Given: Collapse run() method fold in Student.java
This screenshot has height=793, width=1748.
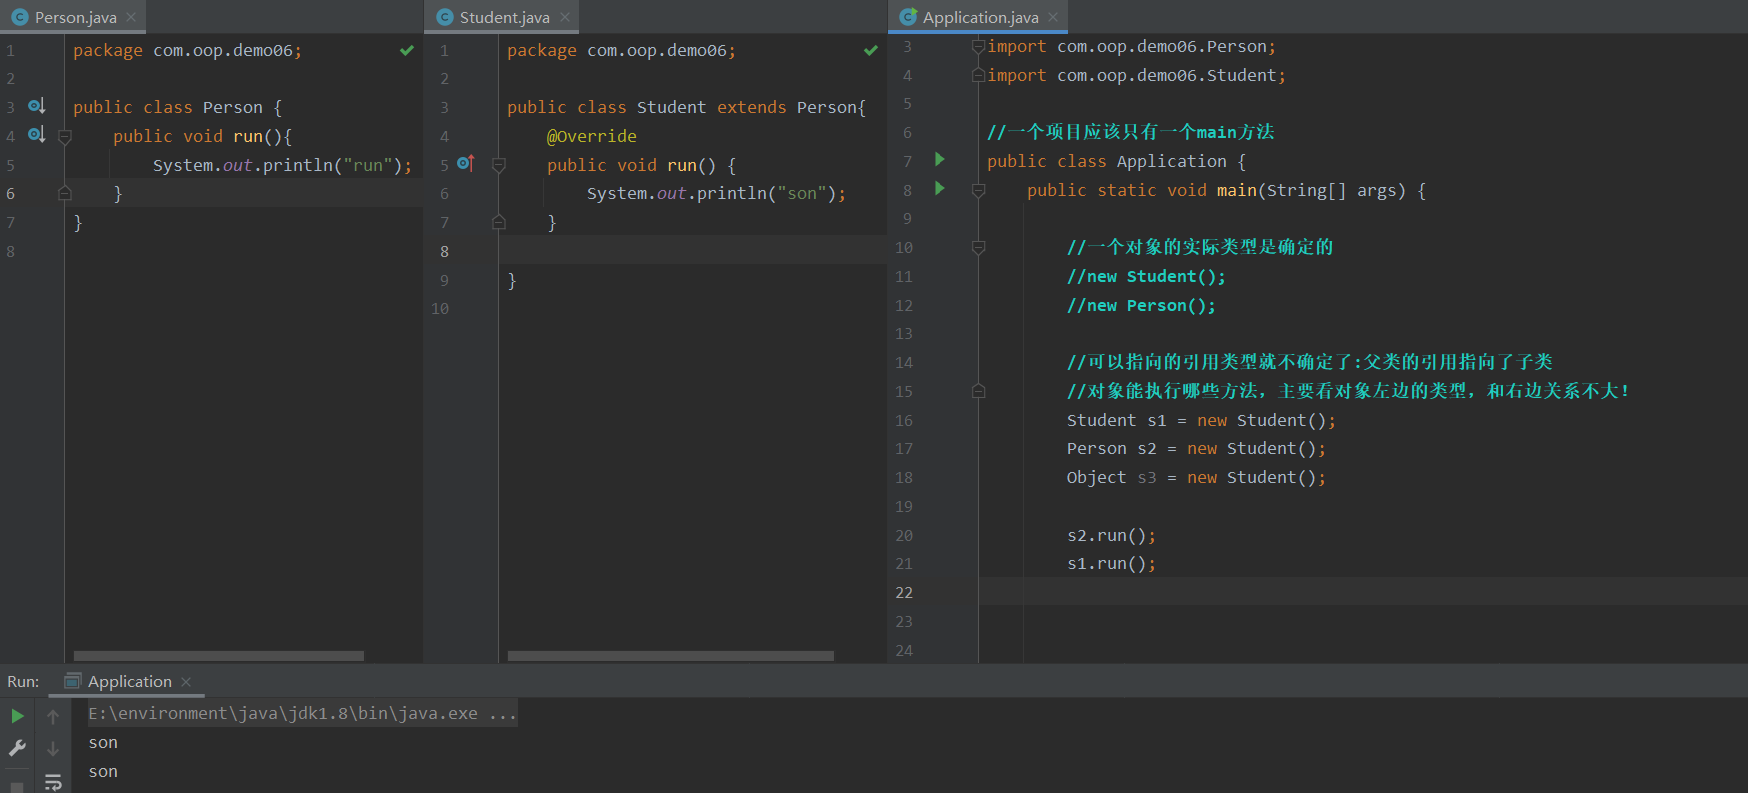Looking at the screenshot, I should click(x=499, y=165).
